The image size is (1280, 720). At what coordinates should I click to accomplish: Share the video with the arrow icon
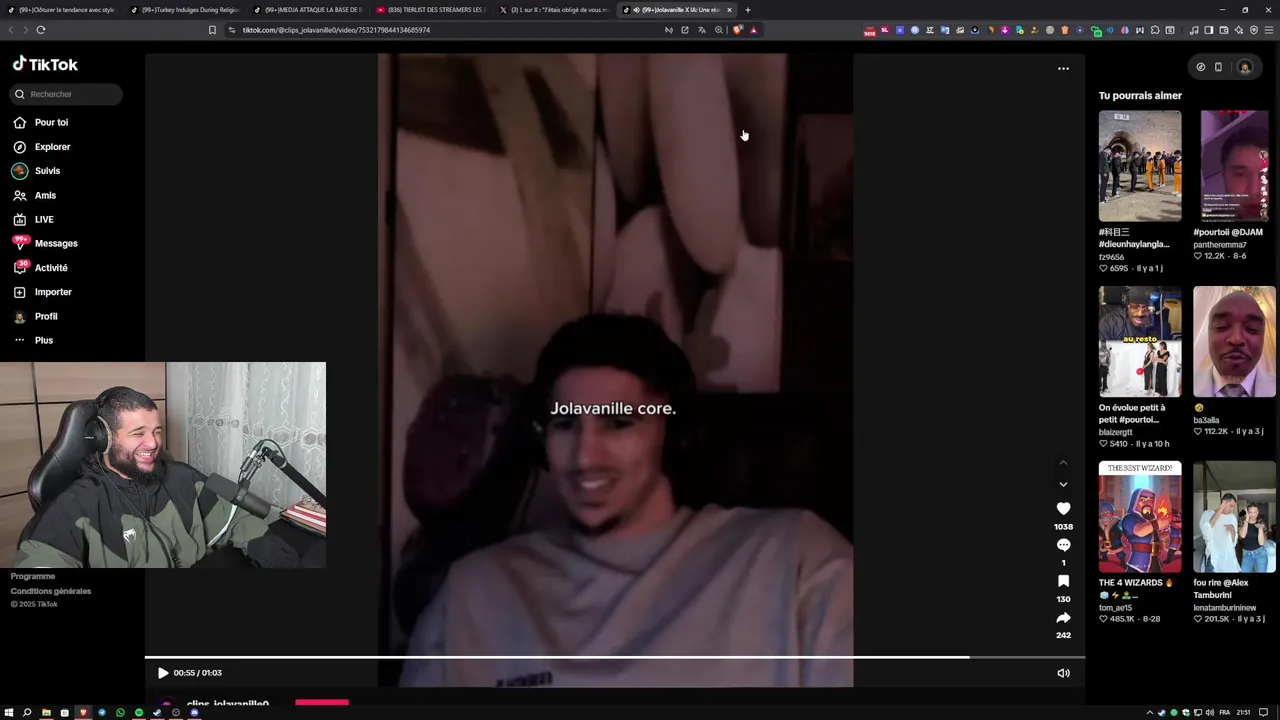pos(1063,618)
